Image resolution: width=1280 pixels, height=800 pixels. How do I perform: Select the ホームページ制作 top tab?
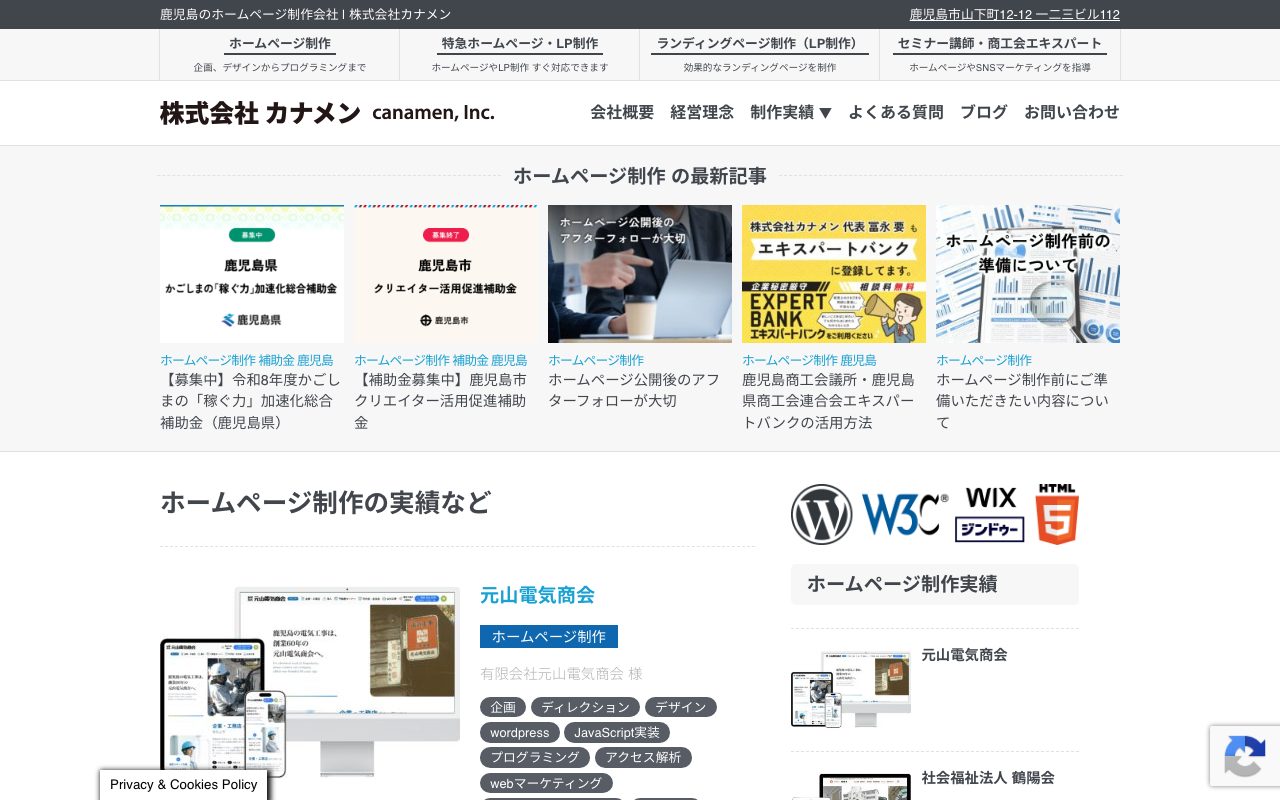coord(280,55)
